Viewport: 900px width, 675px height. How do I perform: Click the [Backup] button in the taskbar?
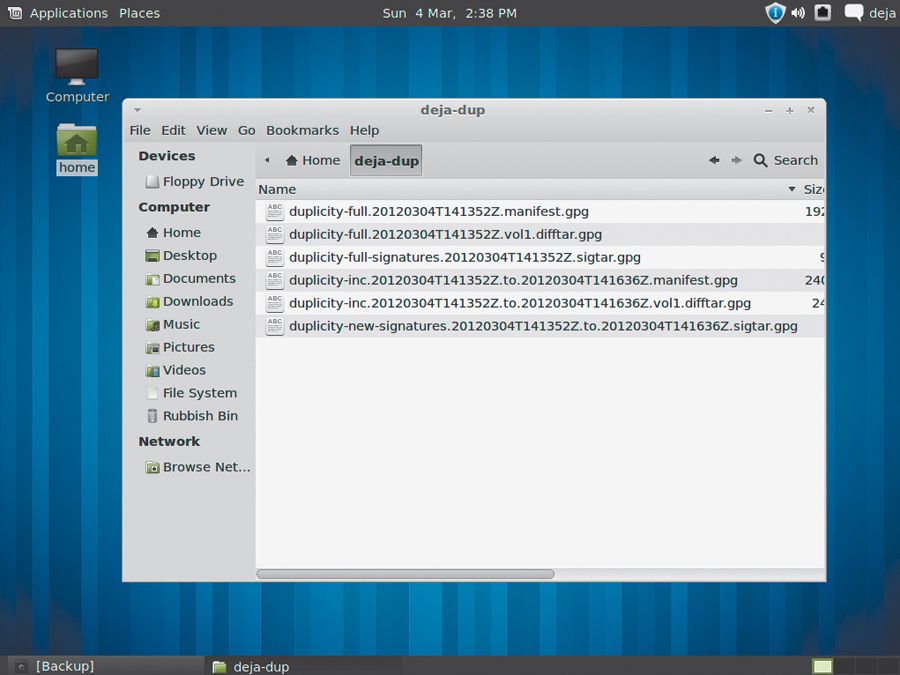click(63, 665)
